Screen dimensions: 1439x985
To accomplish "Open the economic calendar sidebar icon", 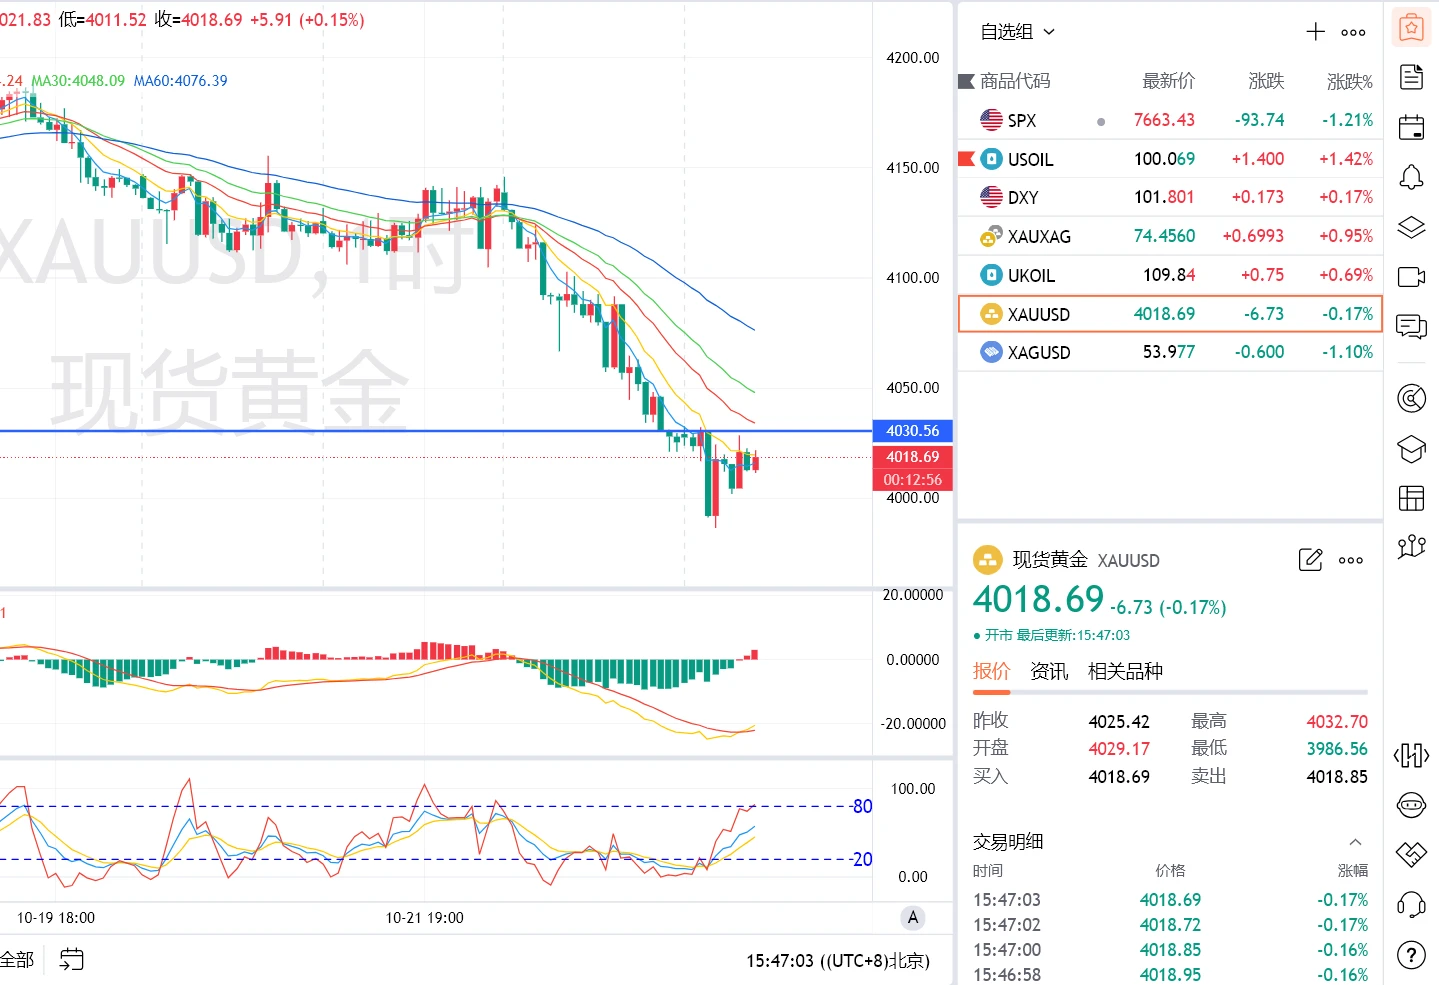I will tap(1411, 127).
